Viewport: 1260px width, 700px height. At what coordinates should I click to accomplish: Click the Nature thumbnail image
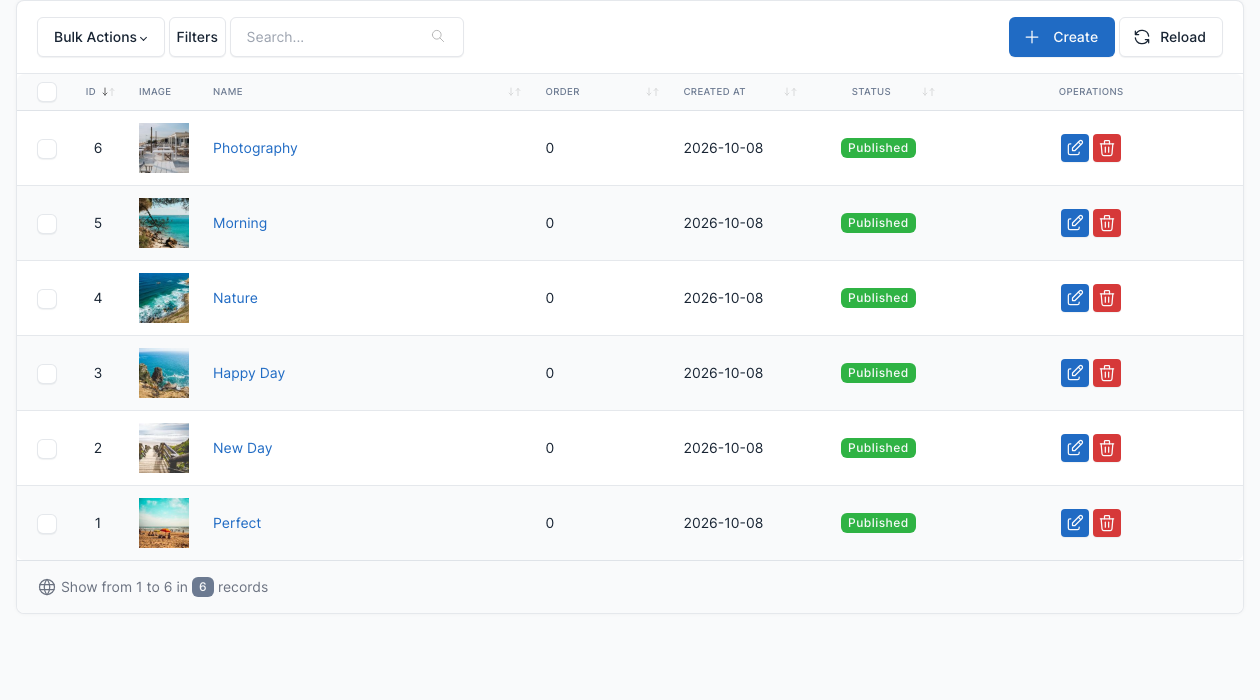164,298
